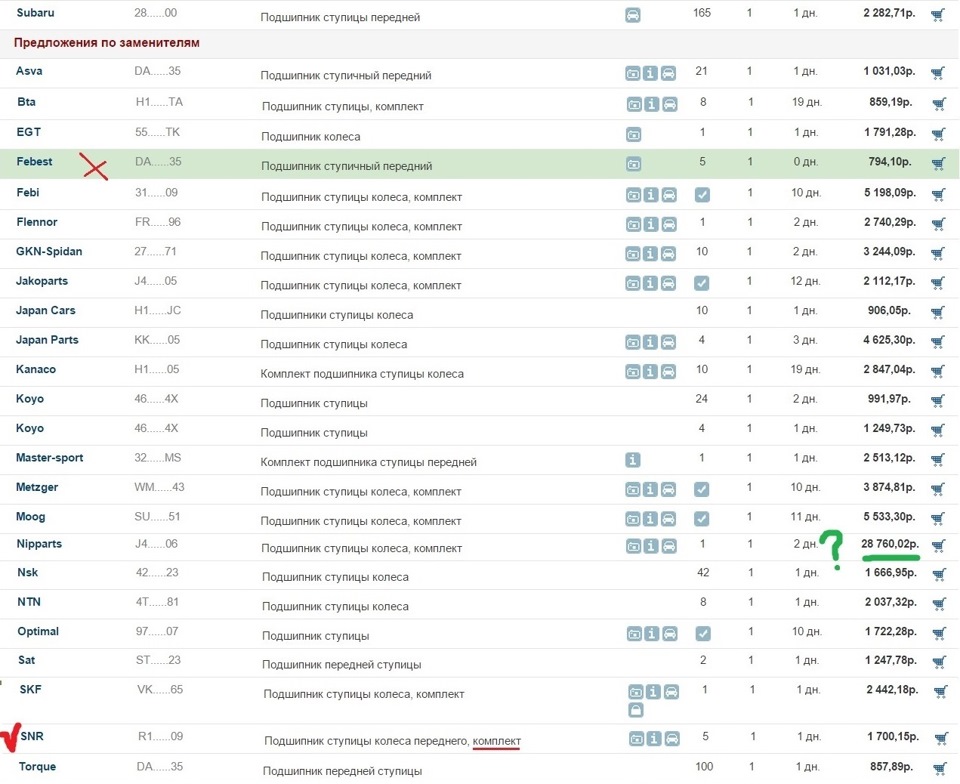The height and width of the screenshot is (784, 960).
Task: Click the icon in Subaru row
Action: click(633, 15)
